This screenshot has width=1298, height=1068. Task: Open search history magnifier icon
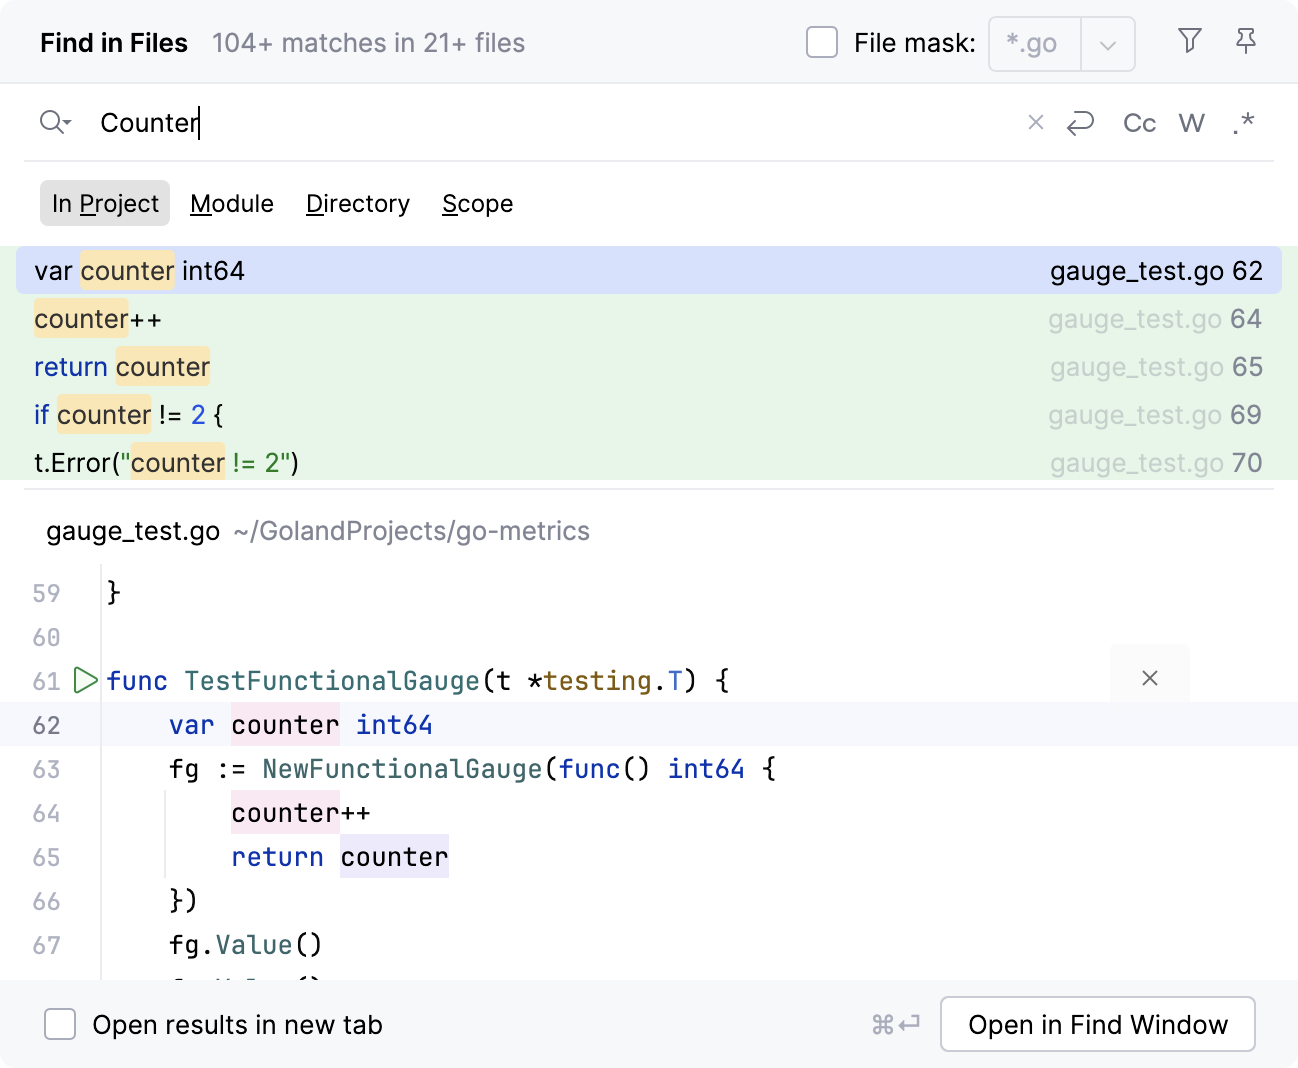point(54,122)
